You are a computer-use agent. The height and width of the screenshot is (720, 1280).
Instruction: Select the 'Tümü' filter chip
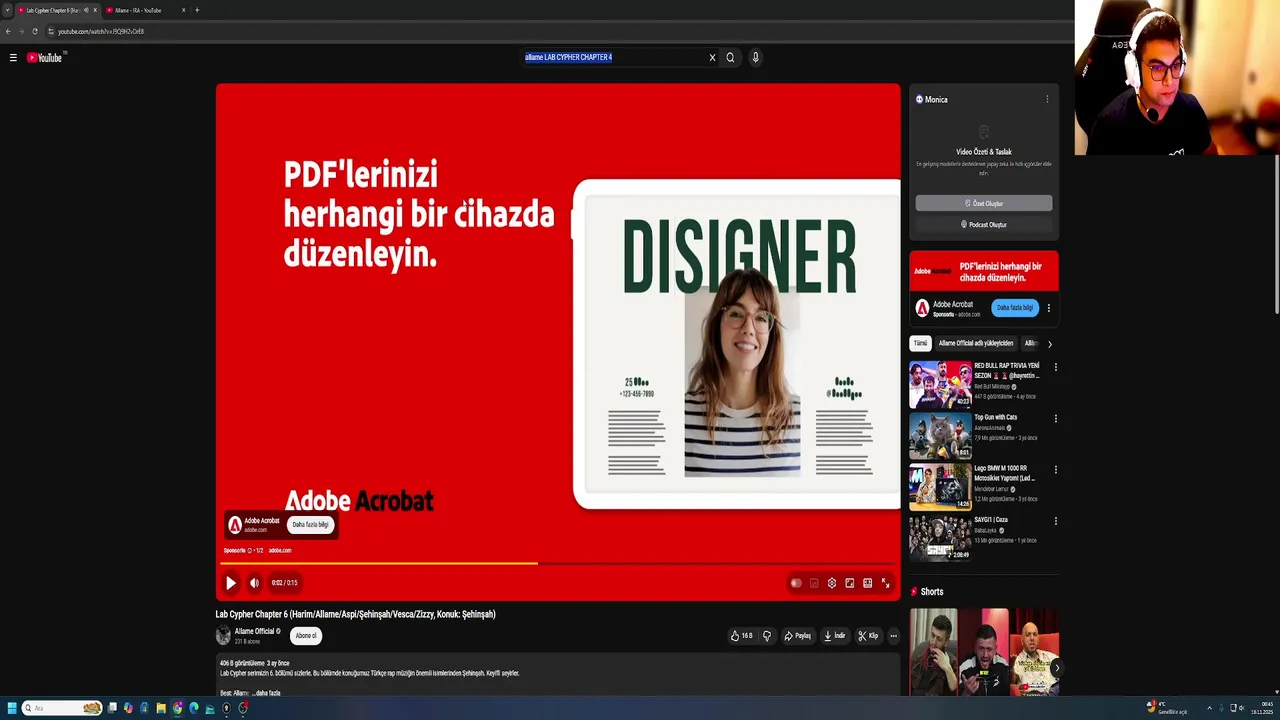920,343
